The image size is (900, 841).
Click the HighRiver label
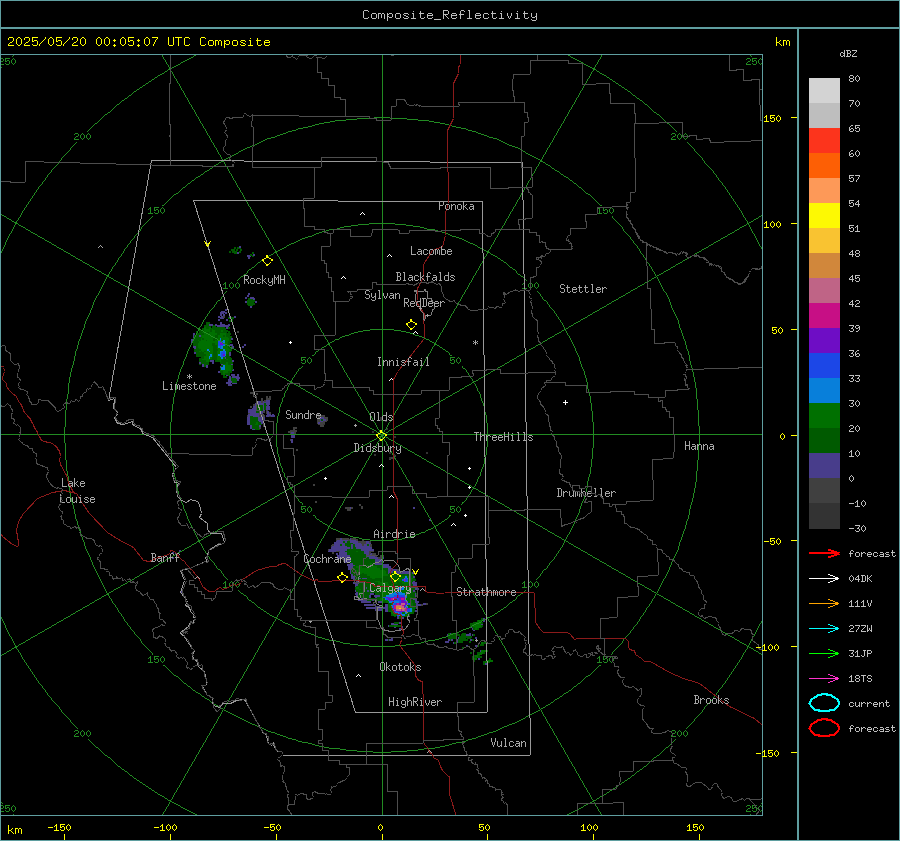click(415, 702)
